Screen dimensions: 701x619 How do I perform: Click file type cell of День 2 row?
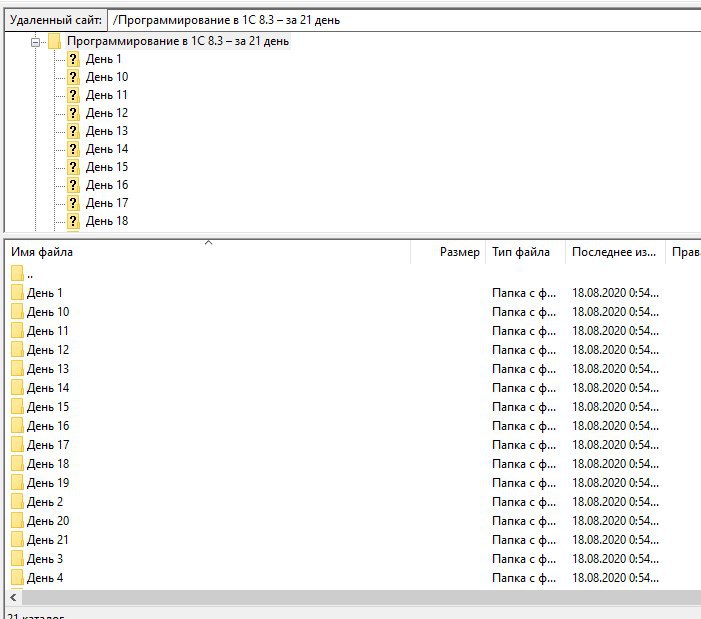pos(524,502)
